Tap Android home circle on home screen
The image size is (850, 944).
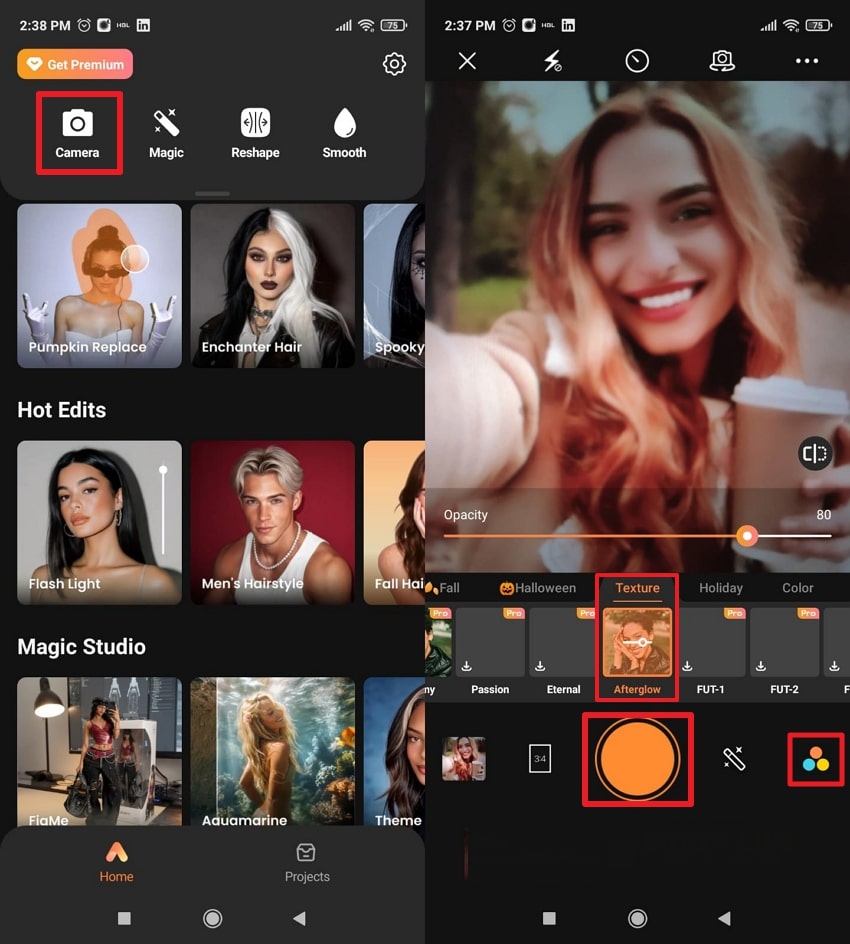click(212, 918)
